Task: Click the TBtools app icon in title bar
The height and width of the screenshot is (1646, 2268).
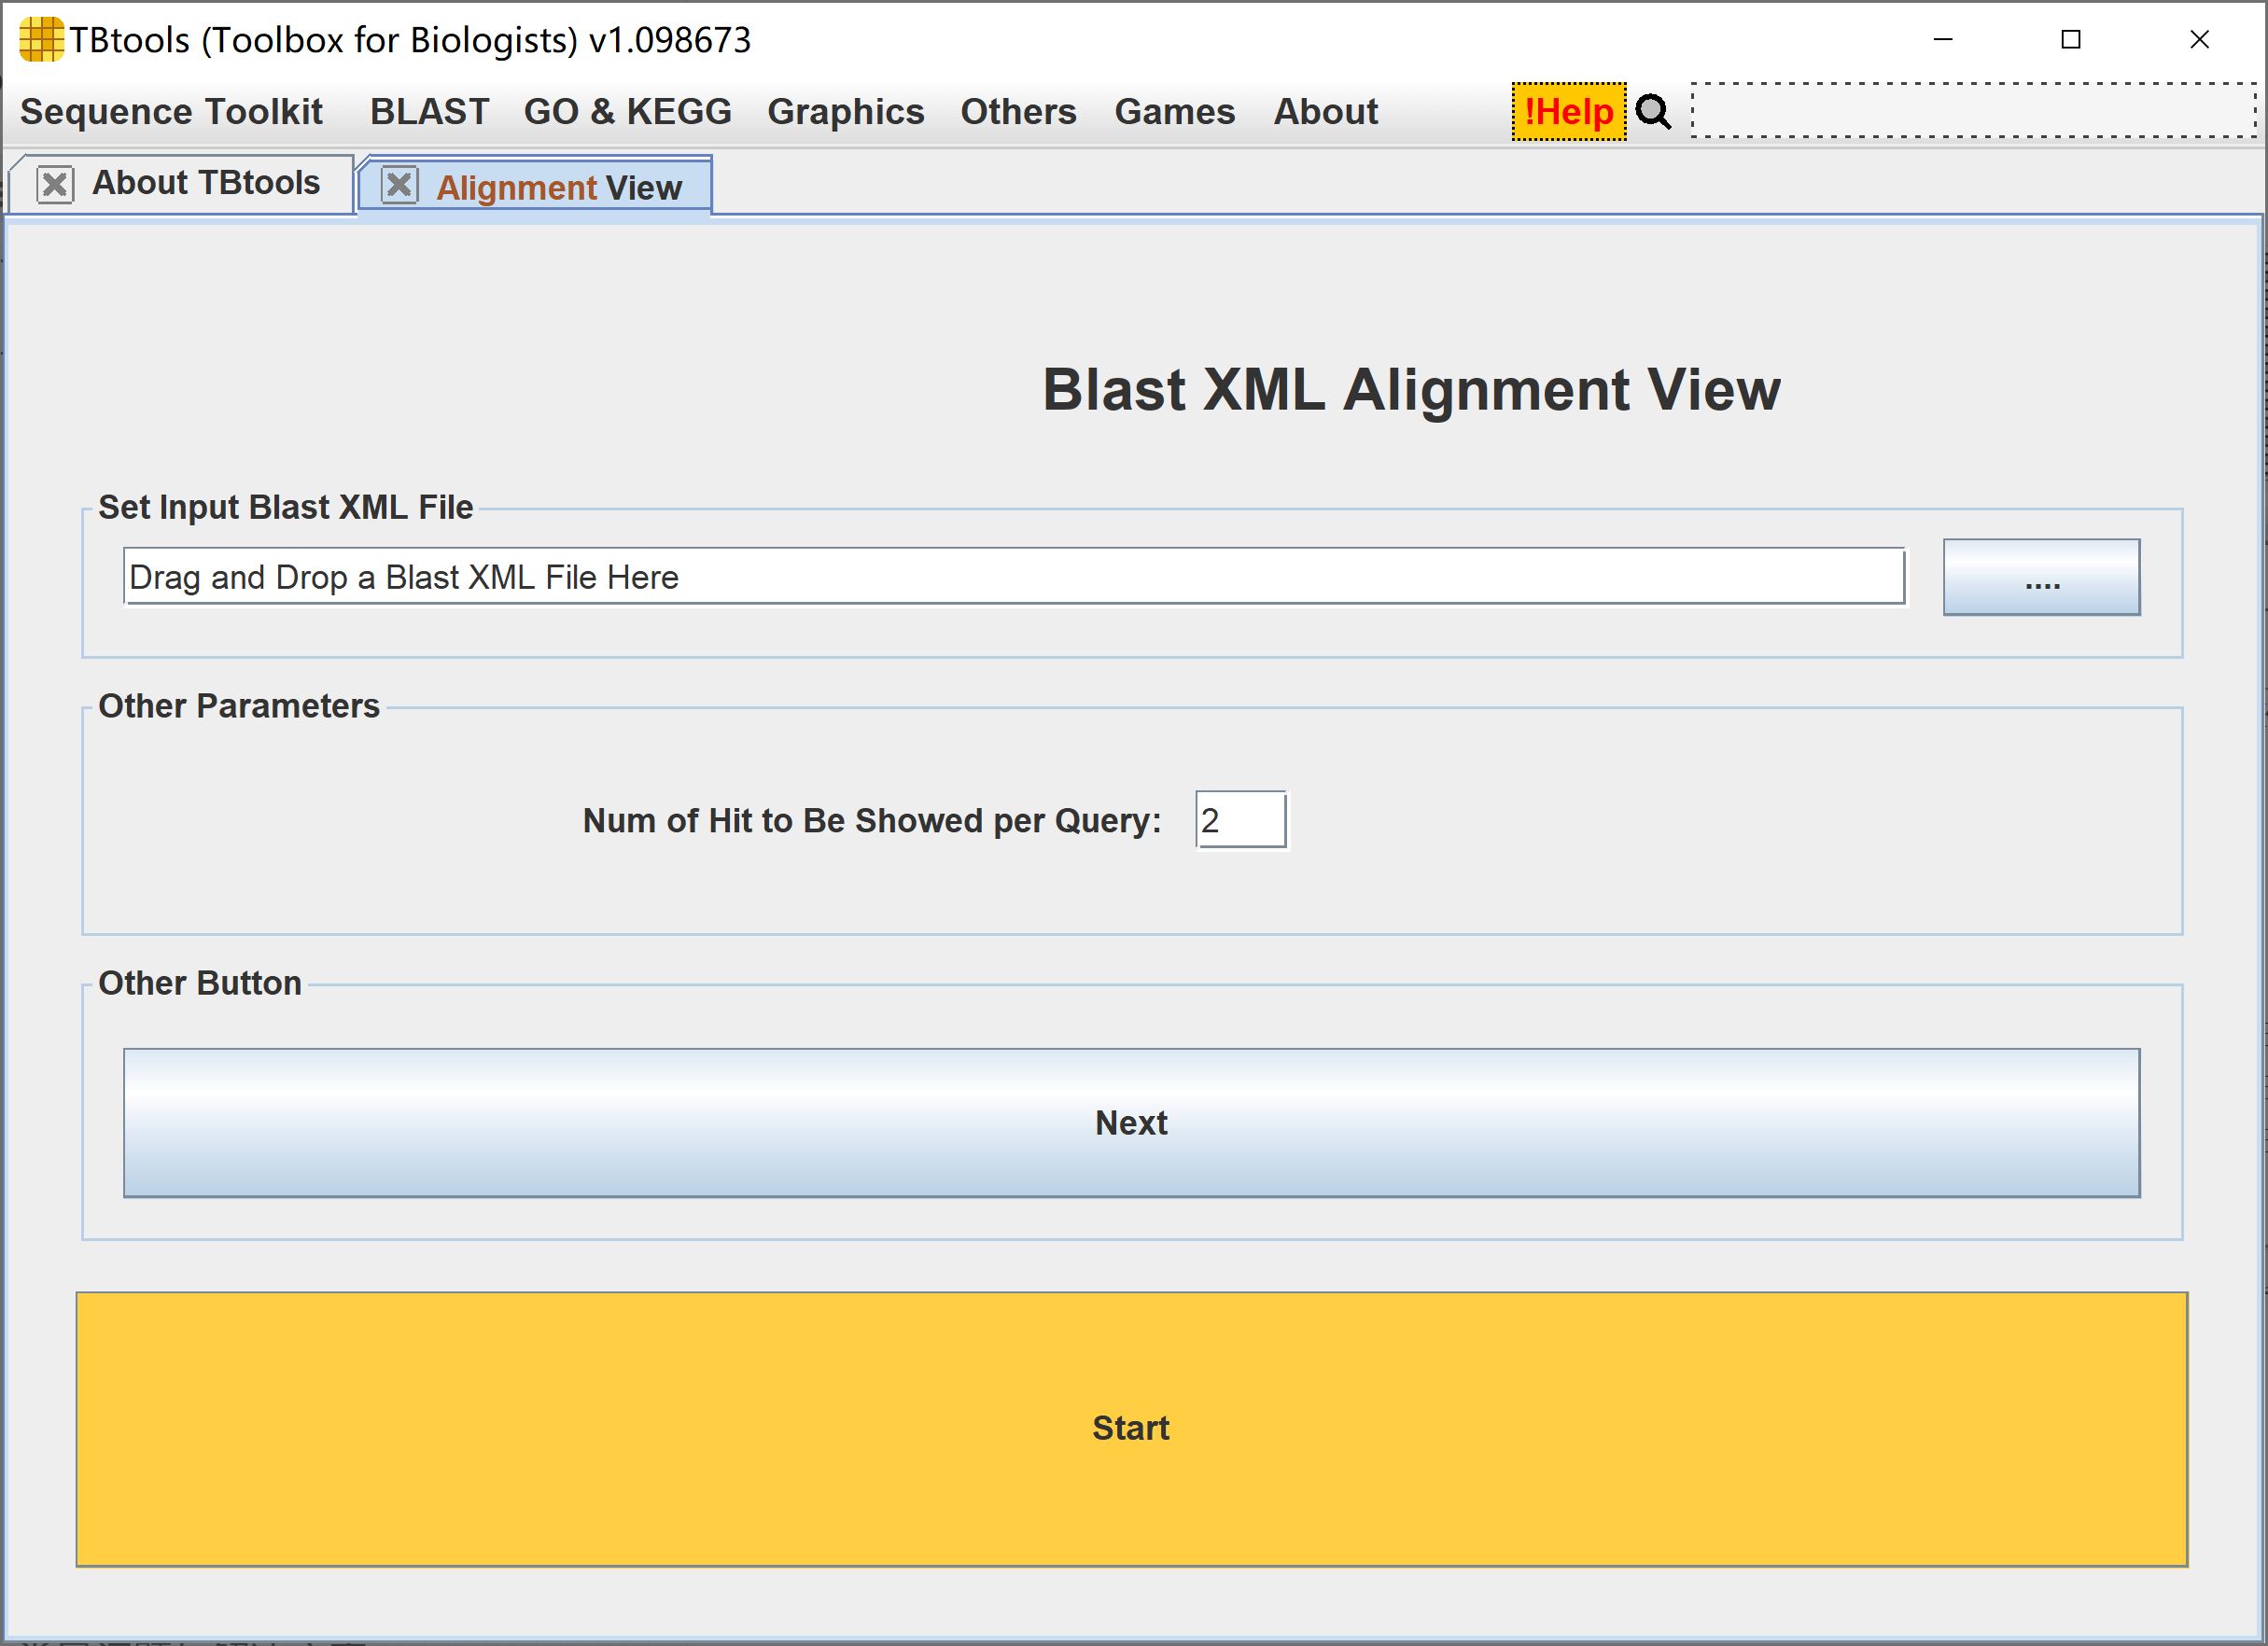Action: 40,40
